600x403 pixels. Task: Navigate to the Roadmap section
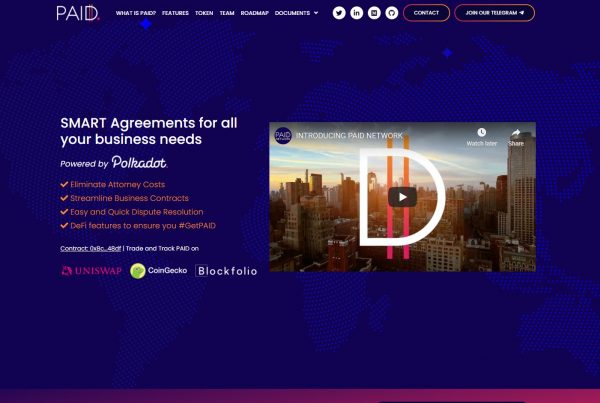point(254,13)
